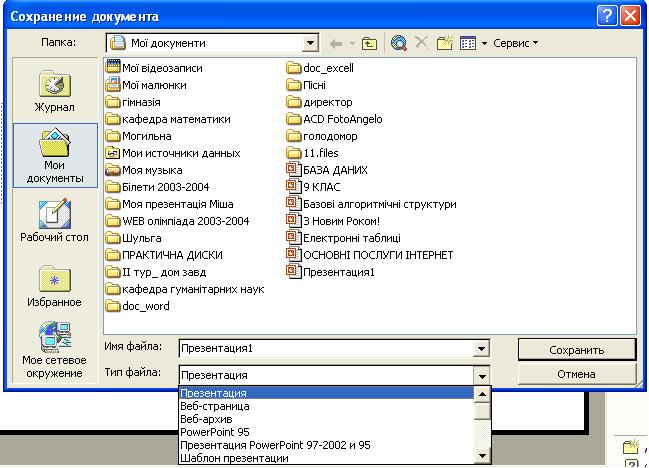Select ІІ тур_ дом завд folder
649x468 pixels.
coord(156,272)
